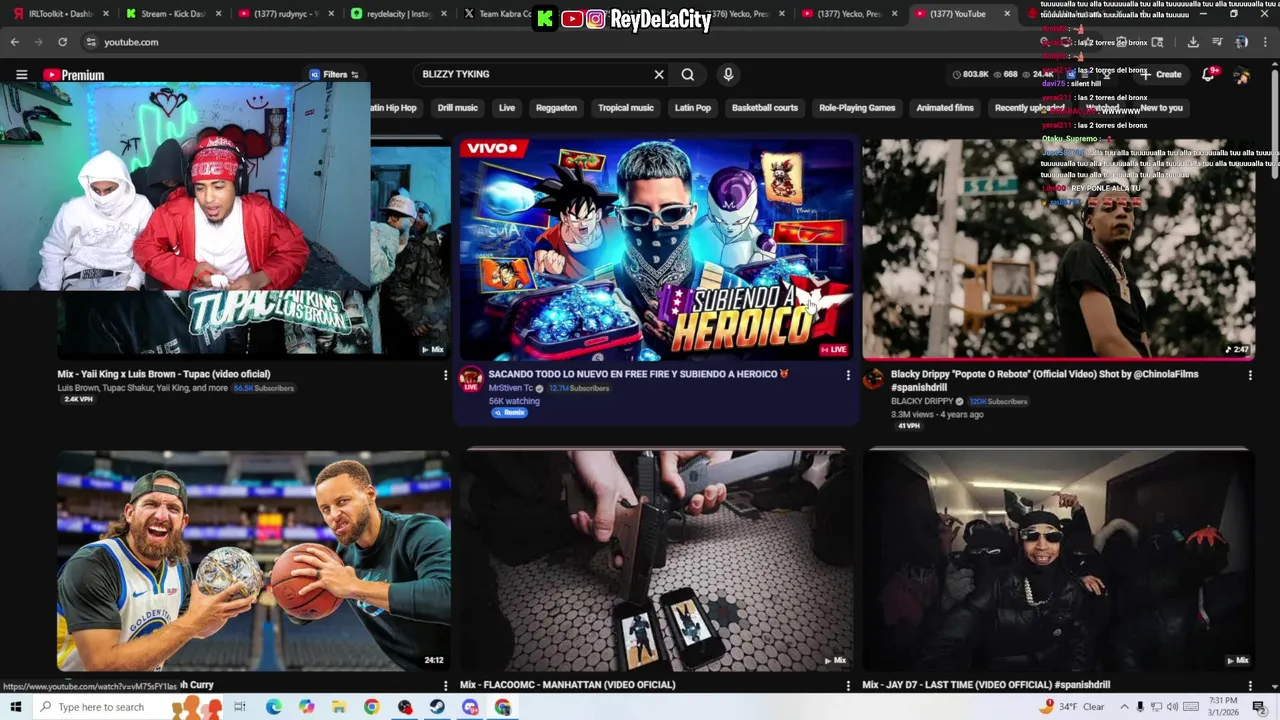Select the Drill music filter chip
1280x720 pixels.
457,108
